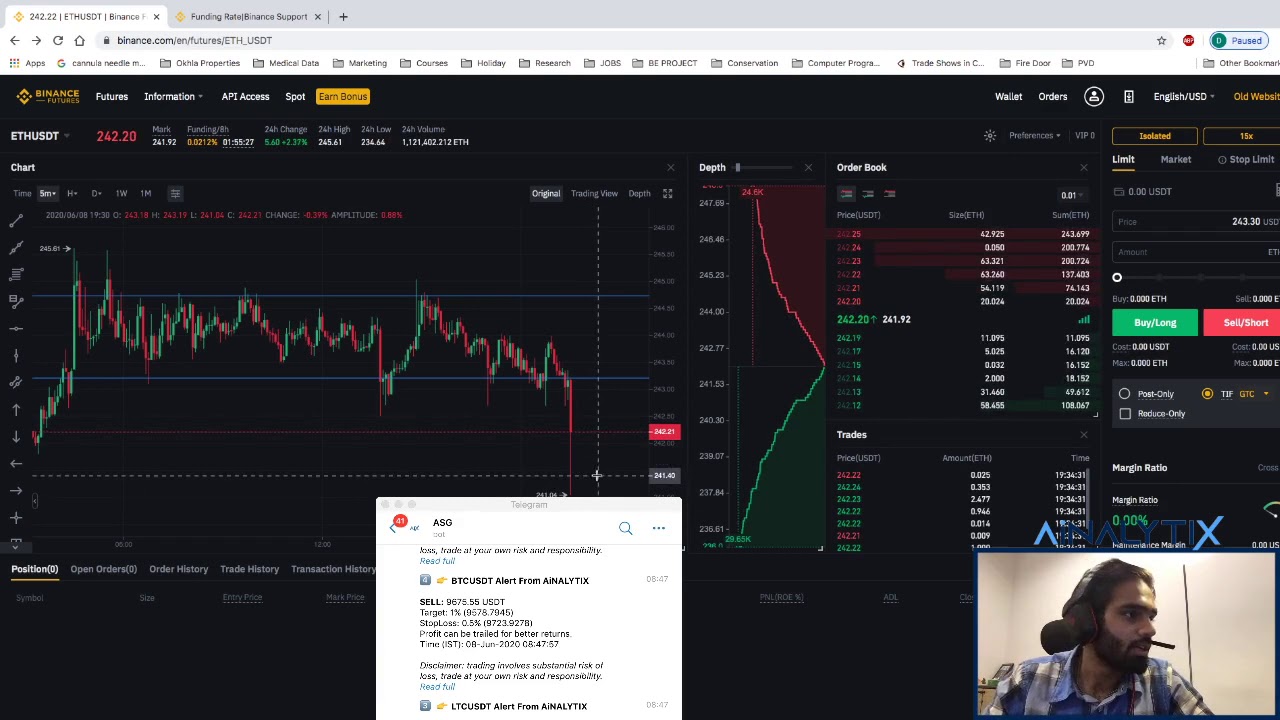Show asks-only order book view
Screen dimensions: 1280x720
[x=890, y=193]
